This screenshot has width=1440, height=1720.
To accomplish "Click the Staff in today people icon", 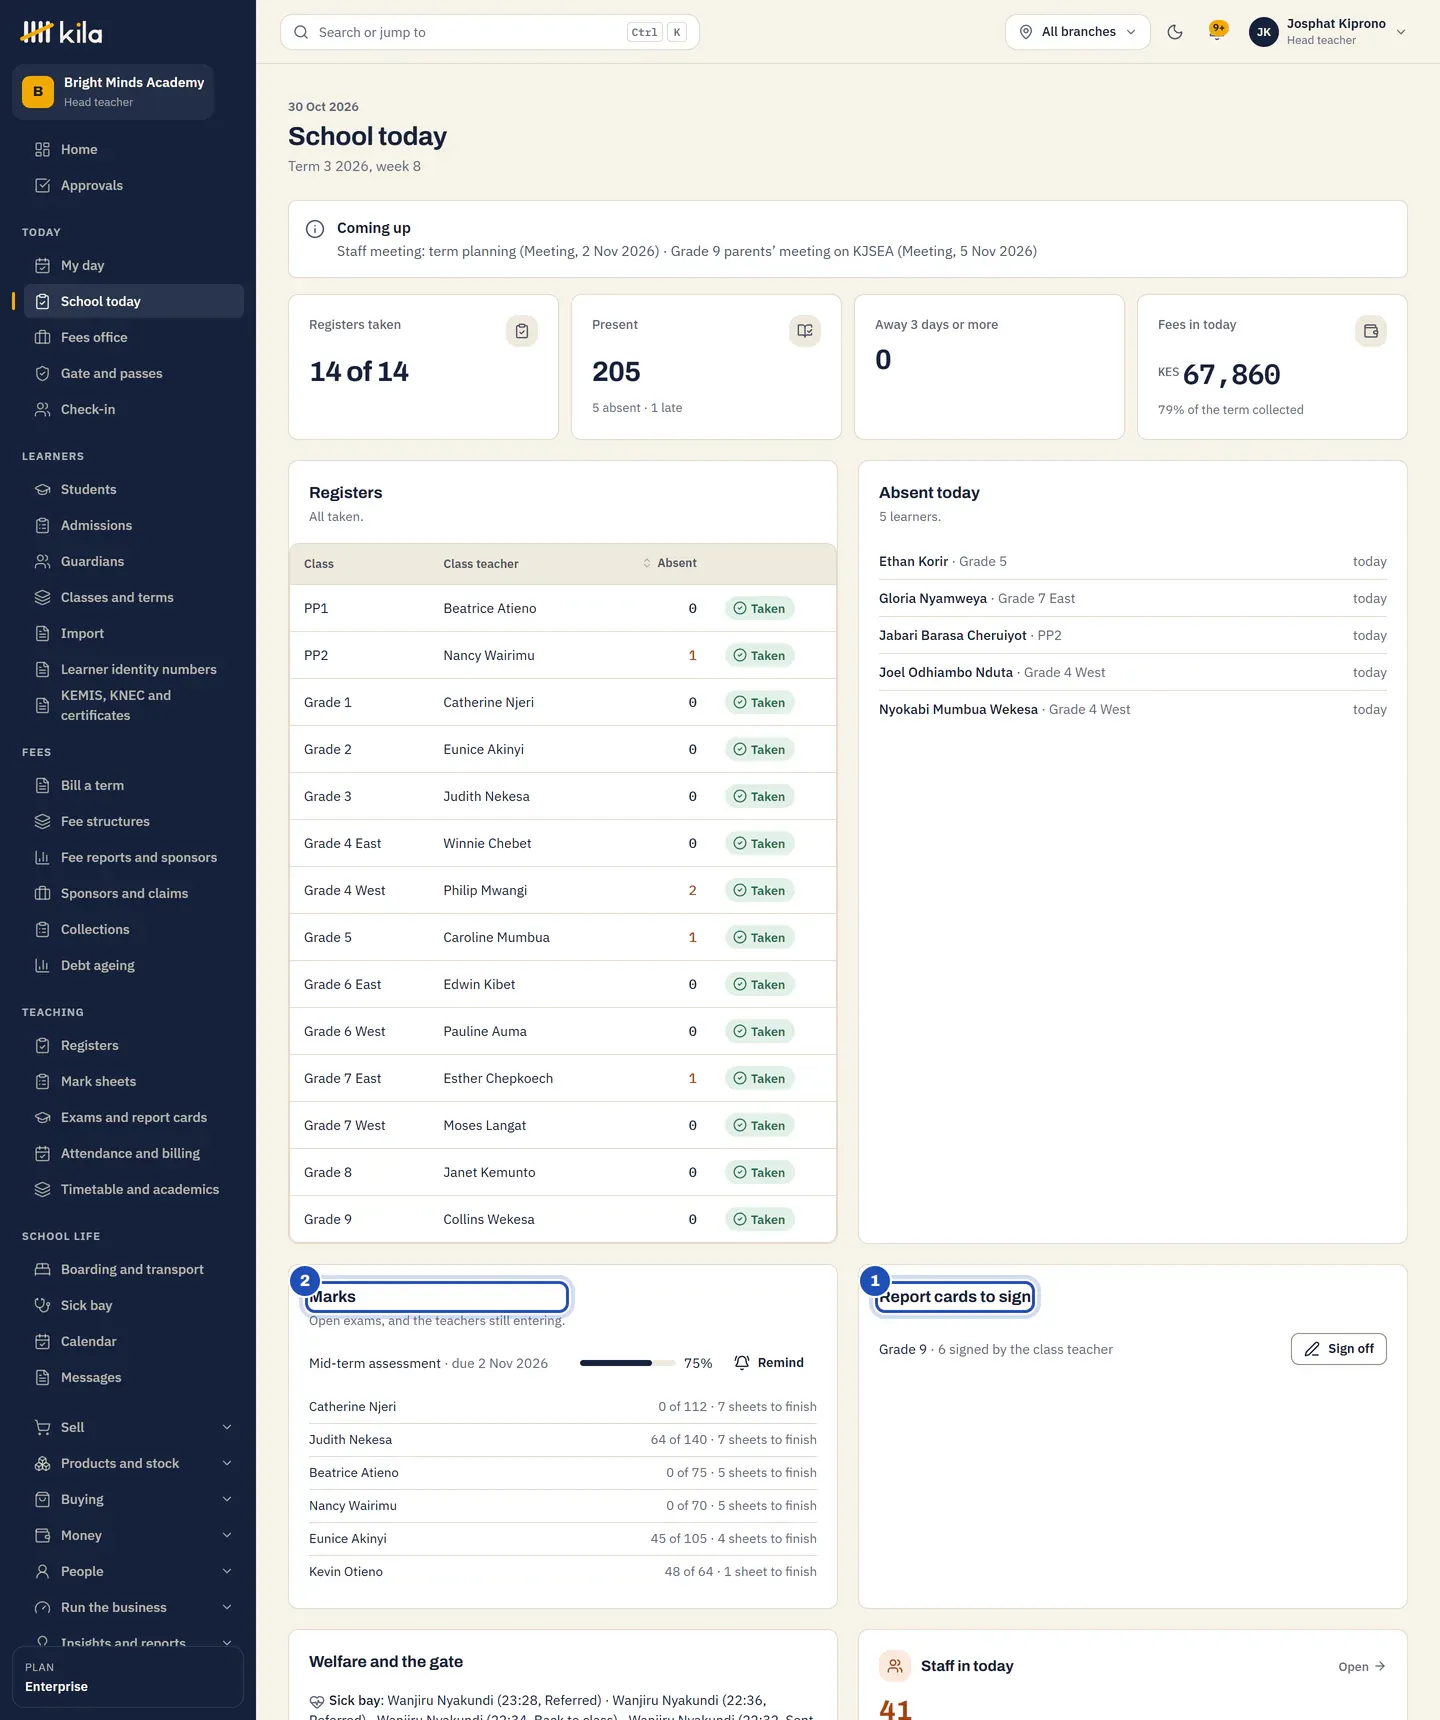I will point(895,1666).
